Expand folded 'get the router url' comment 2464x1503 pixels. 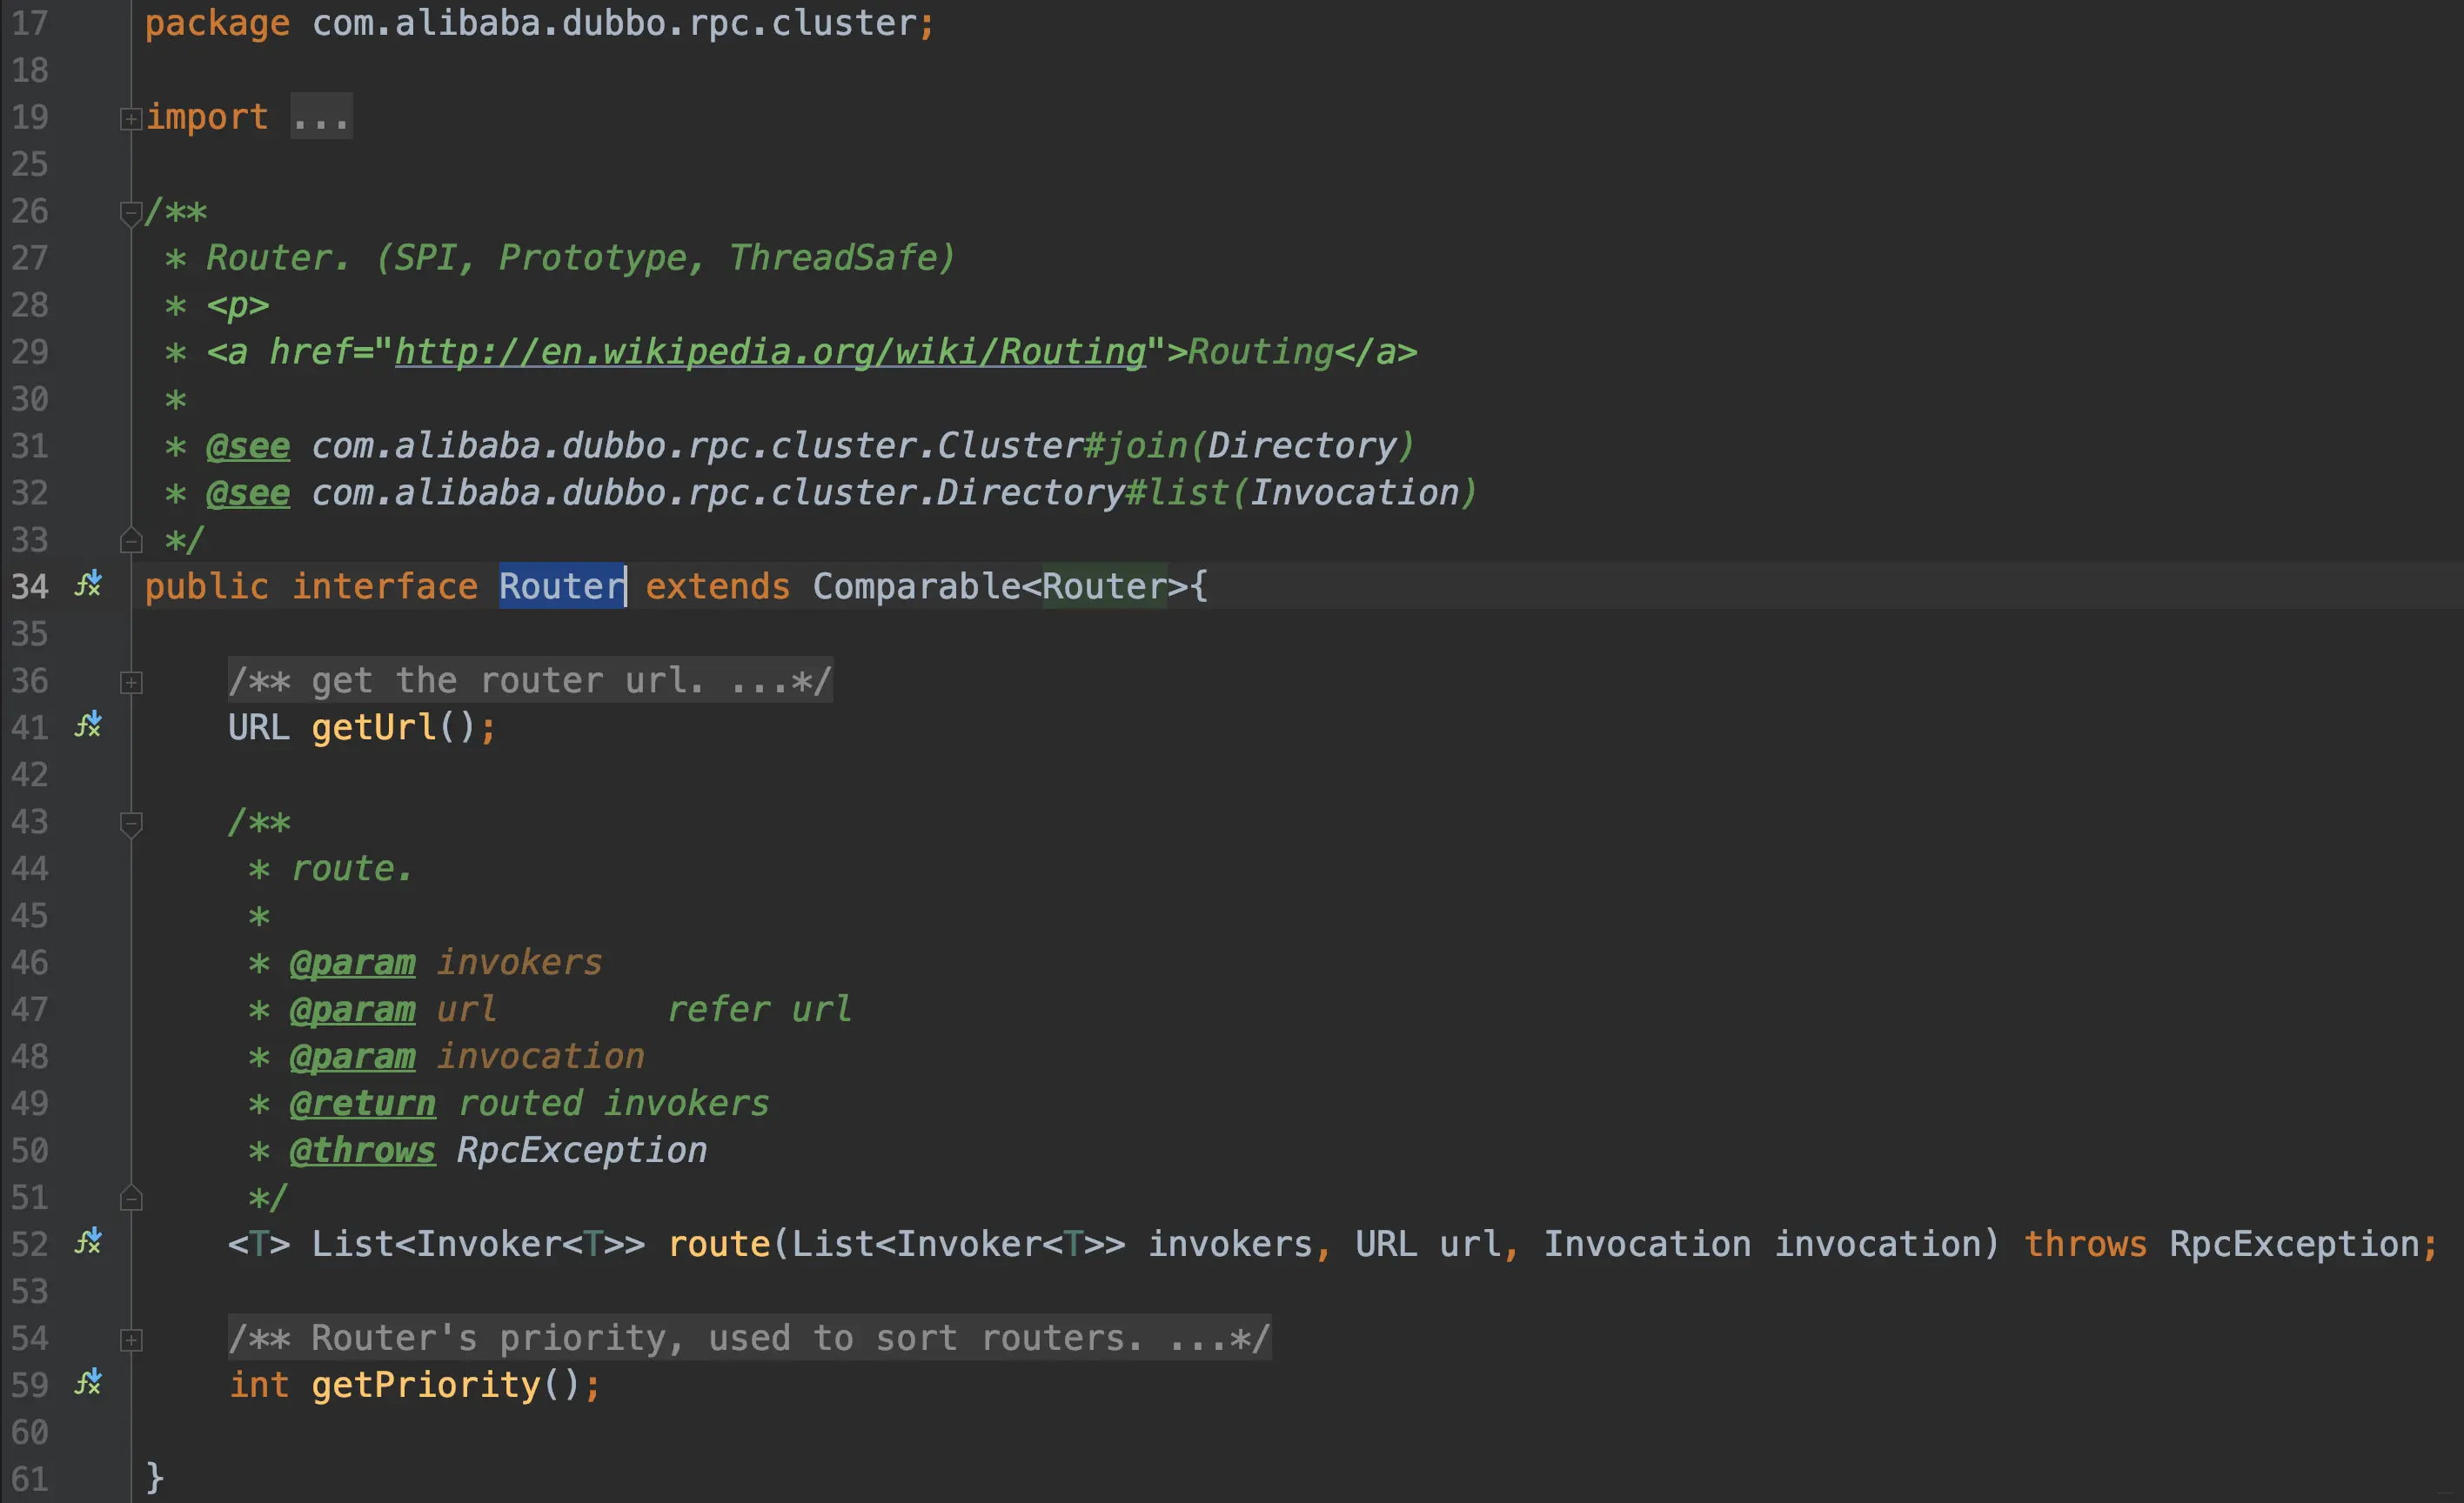click(x=130, y=683)
